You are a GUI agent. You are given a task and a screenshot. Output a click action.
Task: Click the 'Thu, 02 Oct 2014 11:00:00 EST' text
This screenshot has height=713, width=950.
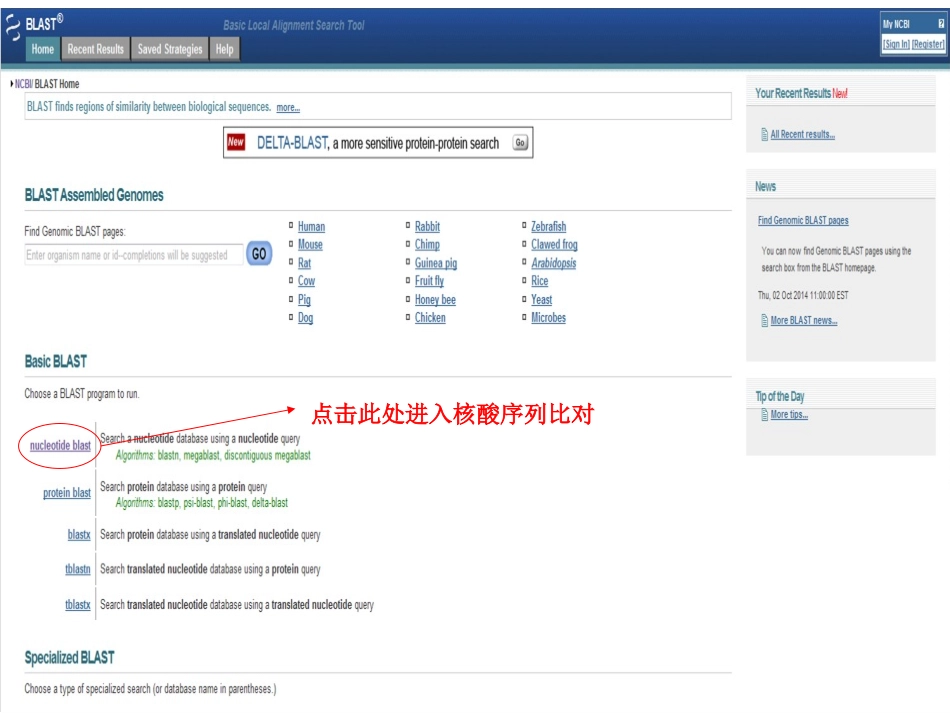point(803,295)
